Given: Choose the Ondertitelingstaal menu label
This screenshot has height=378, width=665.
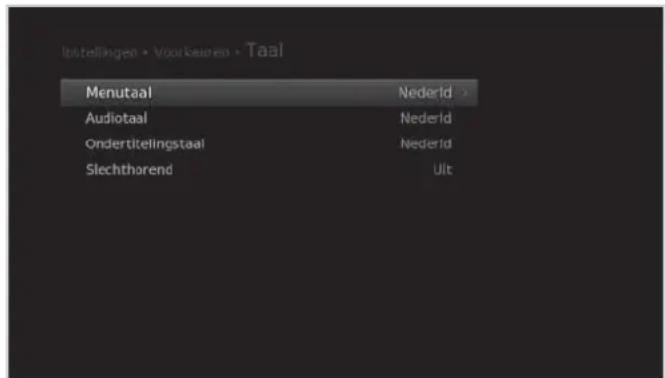Looking at the screenshot, I should [x=145, y=144].
